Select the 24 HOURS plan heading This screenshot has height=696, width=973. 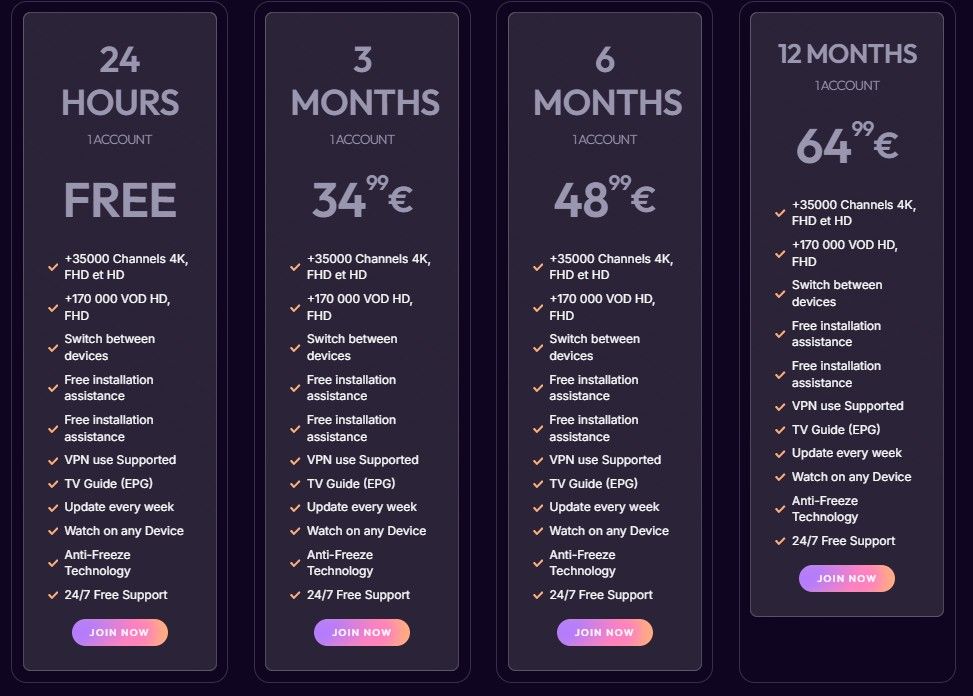[x=119, y=80]
